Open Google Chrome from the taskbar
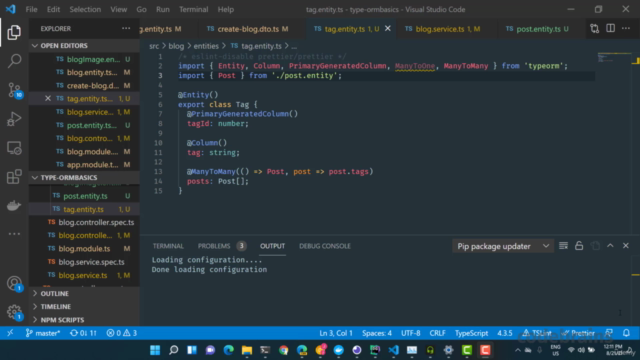 click(x=283, y=350)
